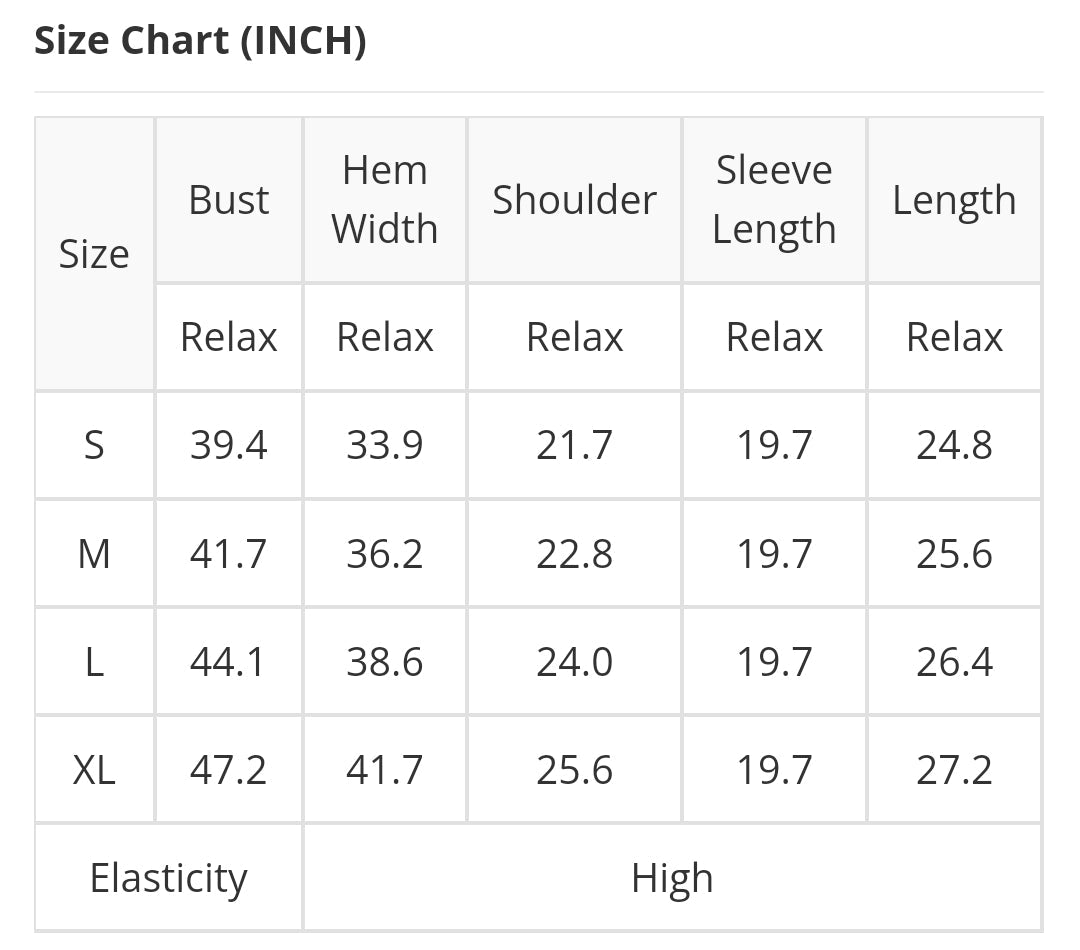Click the High elasticity value

tap(672, 878)
